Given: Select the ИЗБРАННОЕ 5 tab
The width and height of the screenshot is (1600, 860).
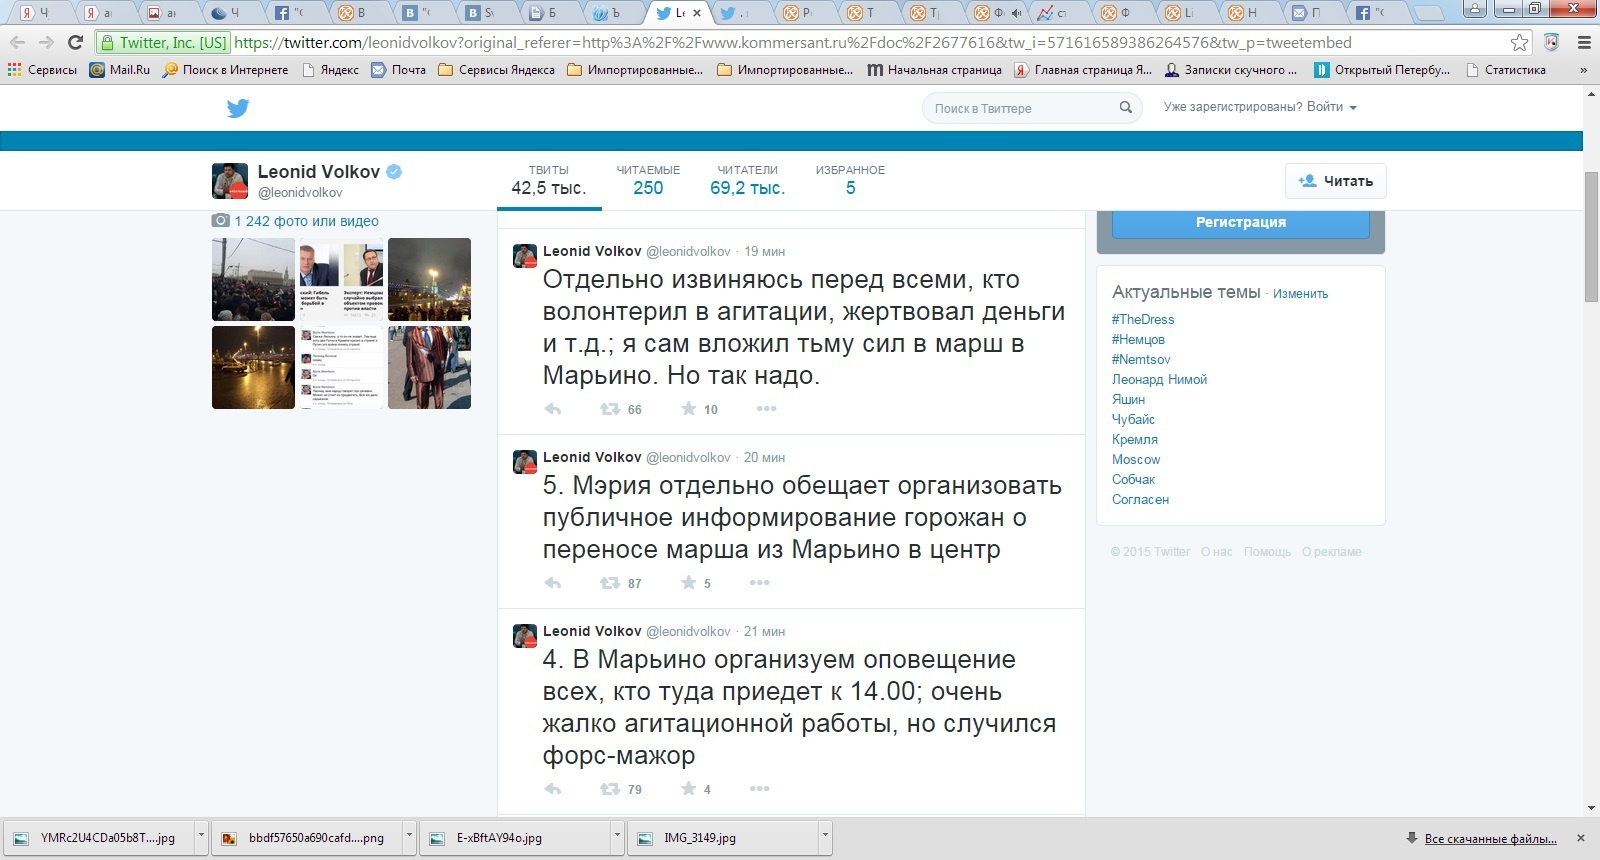Looking at the screenshot, I should pos(850,181).
